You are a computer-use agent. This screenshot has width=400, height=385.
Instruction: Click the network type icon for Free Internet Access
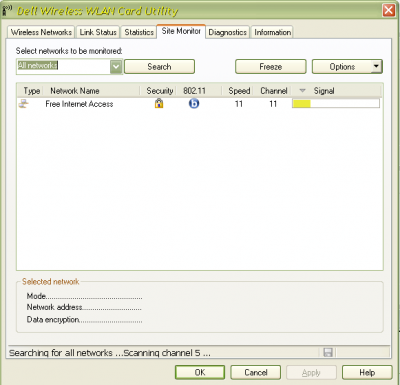tap(24, 104)
